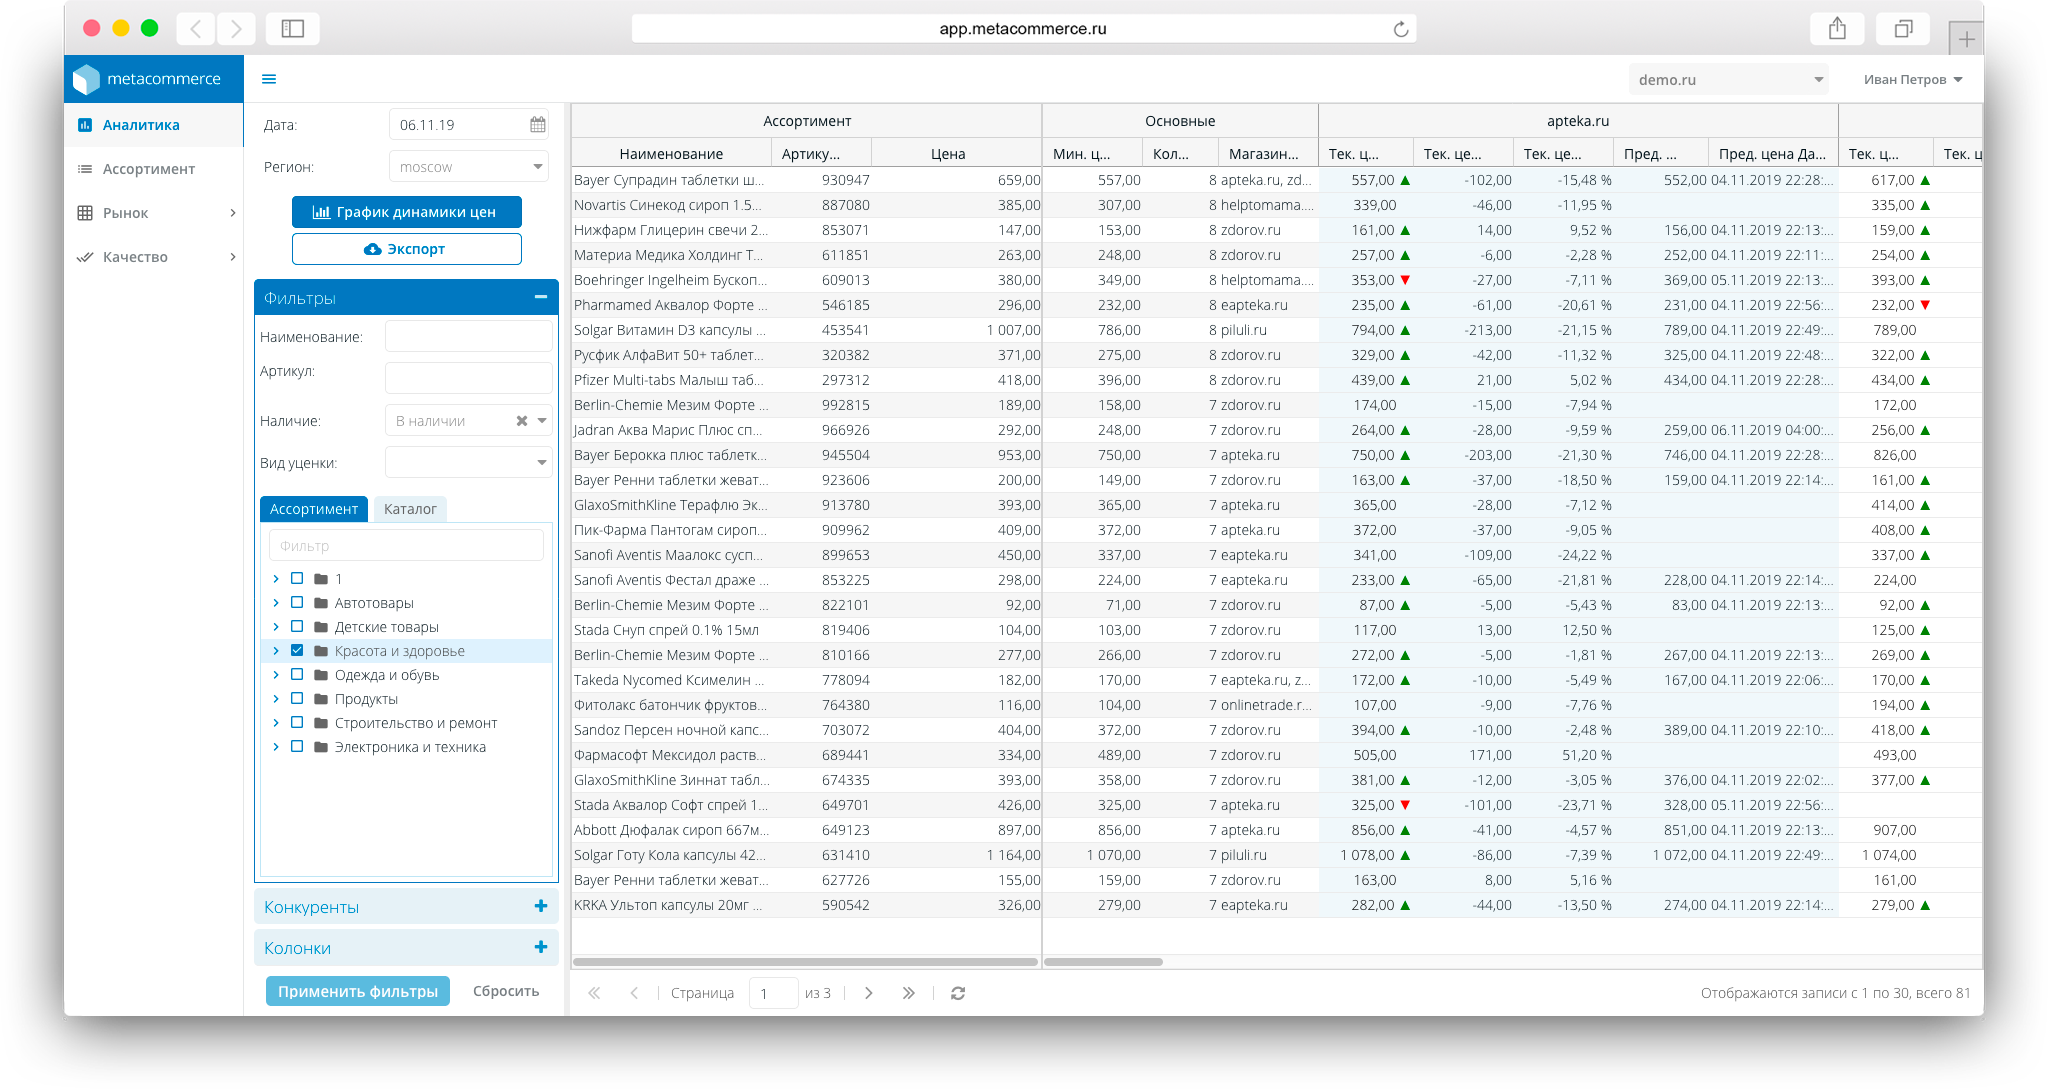Image resolution: width=2048 pixels, height=1089 pixels.
Task: Click the Детские товары folder icon
Action: click(x=321, y=627)
